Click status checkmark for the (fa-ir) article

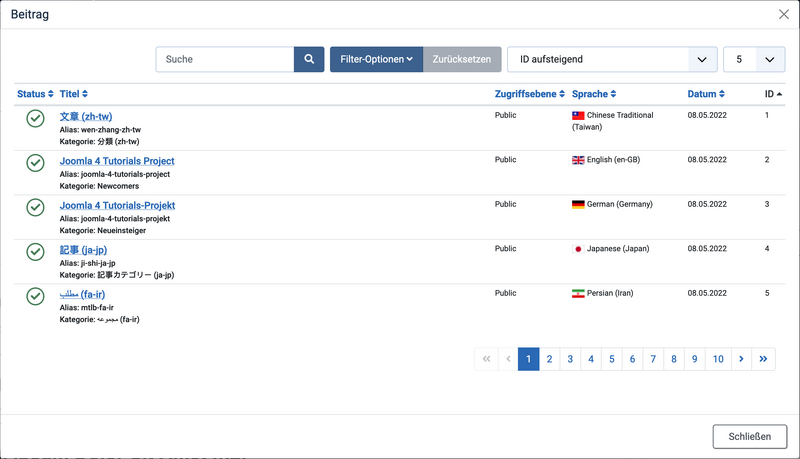pyautogui.click(x=35, y=296)
